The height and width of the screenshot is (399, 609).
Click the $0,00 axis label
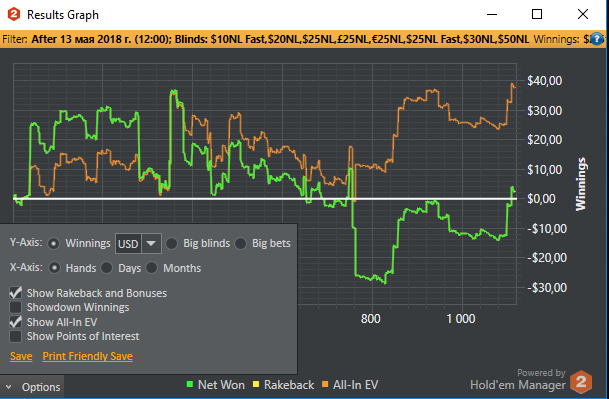[x=542, y=199]
